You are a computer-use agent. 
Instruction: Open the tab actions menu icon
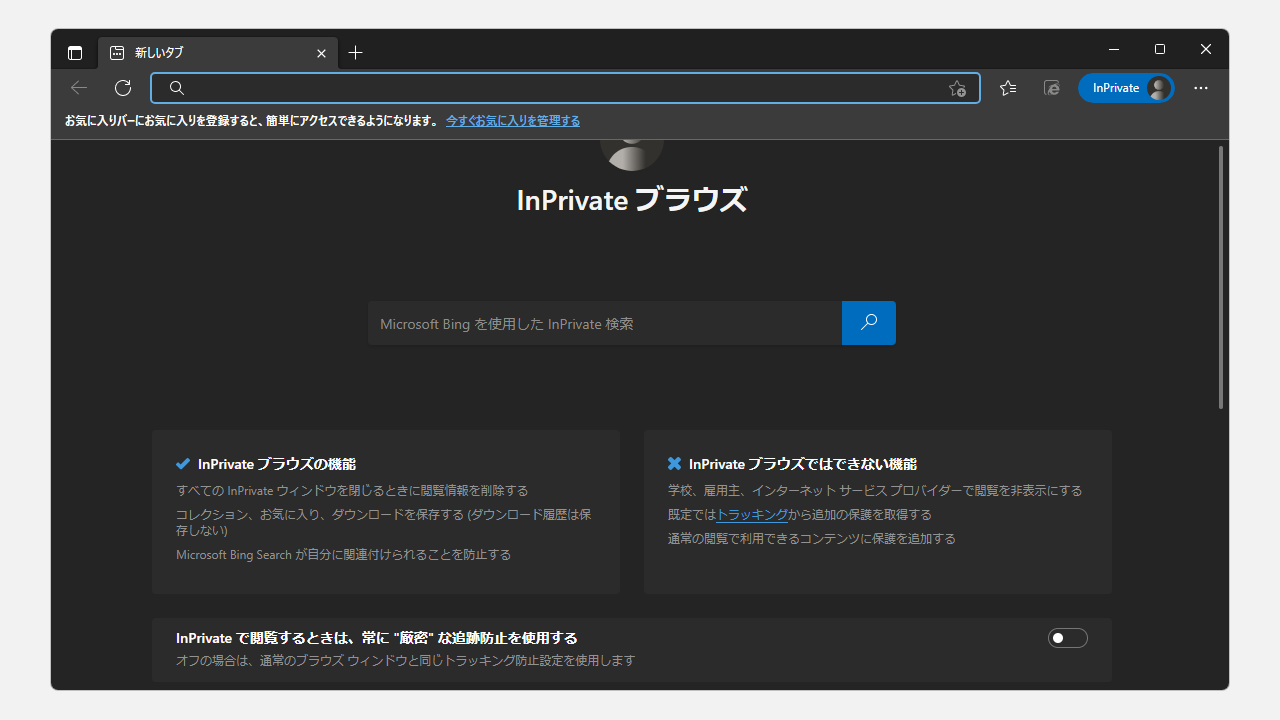click(x=75, y=53)
